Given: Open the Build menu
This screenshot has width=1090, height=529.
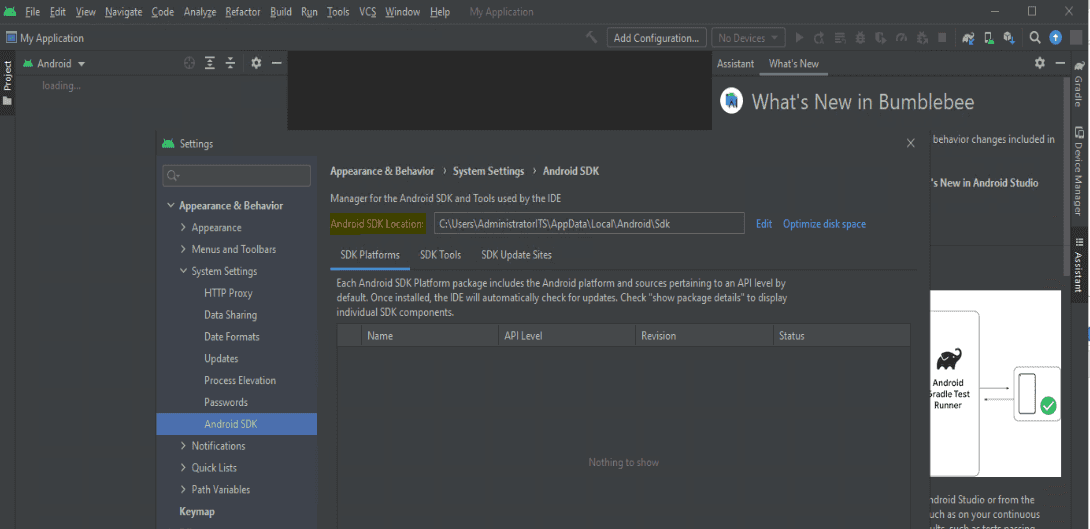Looking at the screenshot, I should tap(281, 12).
